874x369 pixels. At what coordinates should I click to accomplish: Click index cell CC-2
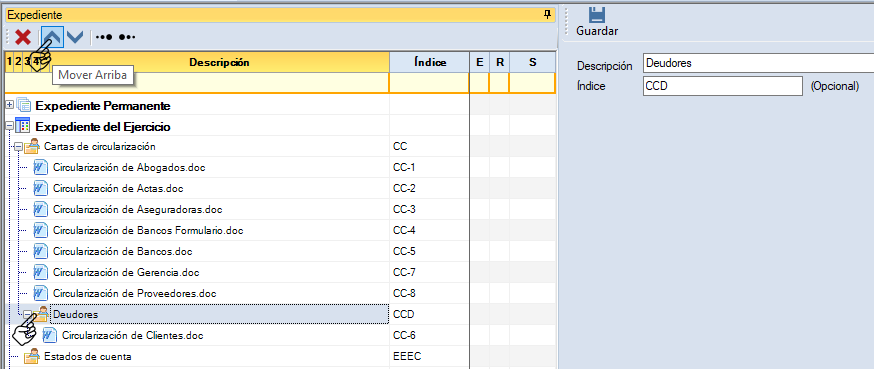[x=429, y=188]
